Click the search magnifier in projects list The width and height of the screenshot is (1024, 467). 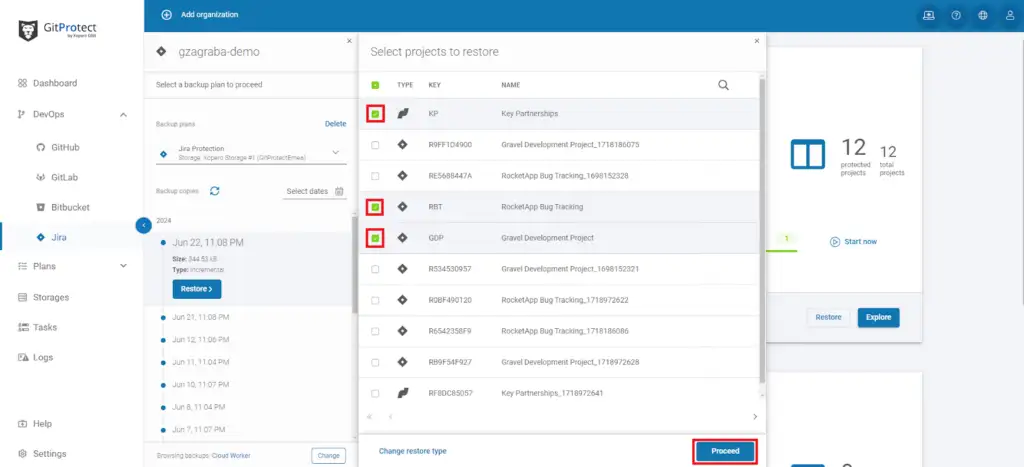[x=723, y=85]
